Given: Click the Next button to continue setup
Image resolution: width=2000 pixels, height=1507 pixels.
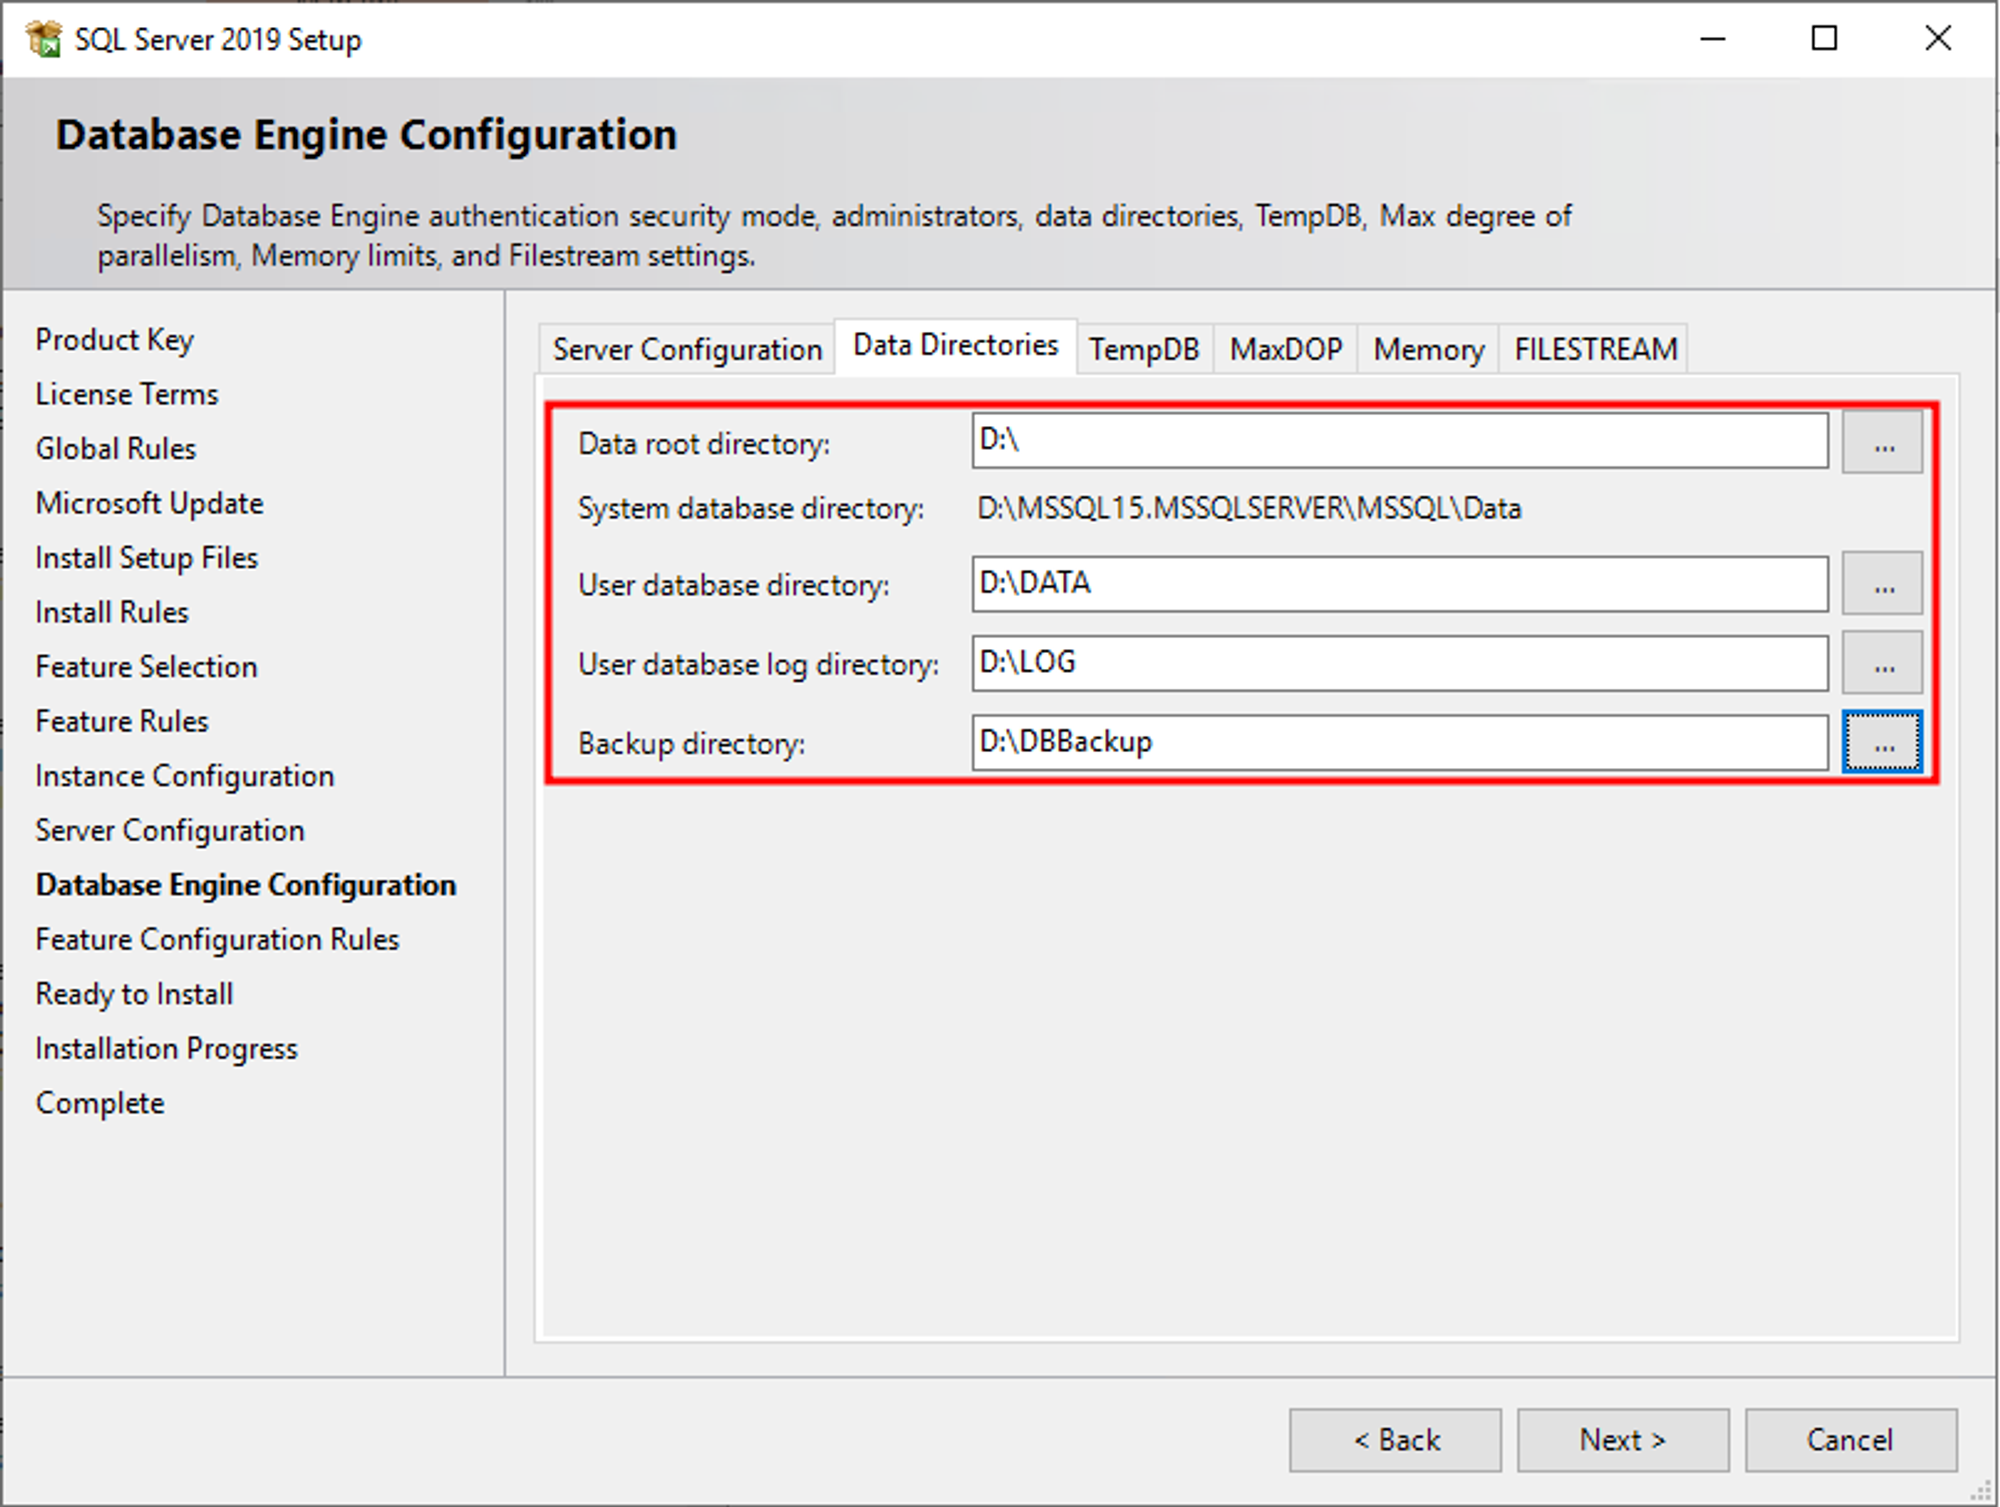Looking at the screenshot, I should point(1622,1440).
